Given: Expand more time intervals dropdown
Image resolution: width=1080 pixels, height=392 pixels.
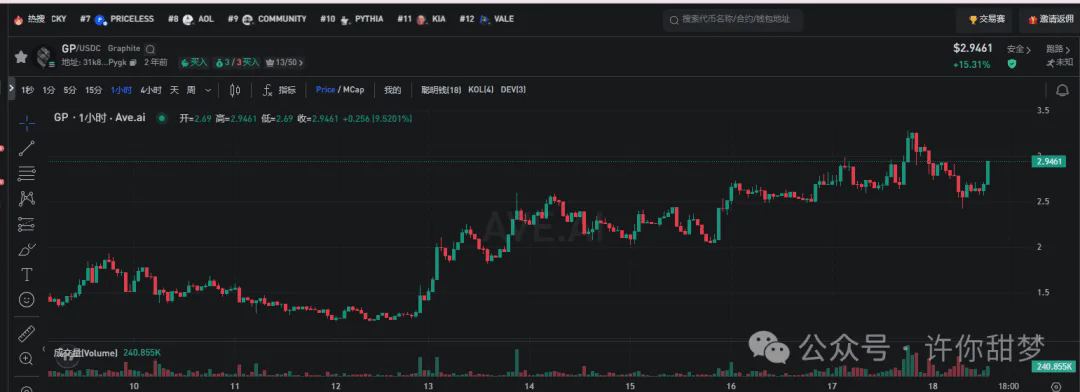Looking at the screenshot, I should (x=209, y=90).
